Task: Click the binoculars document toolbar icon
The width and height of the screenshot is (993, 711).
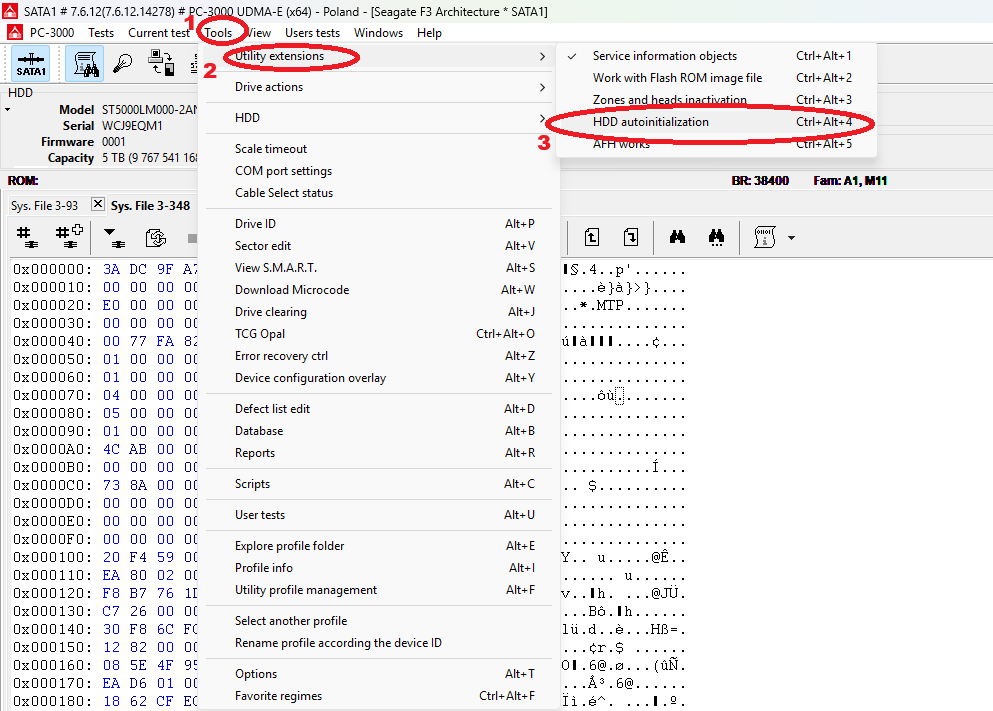Action: click(85, 65)
